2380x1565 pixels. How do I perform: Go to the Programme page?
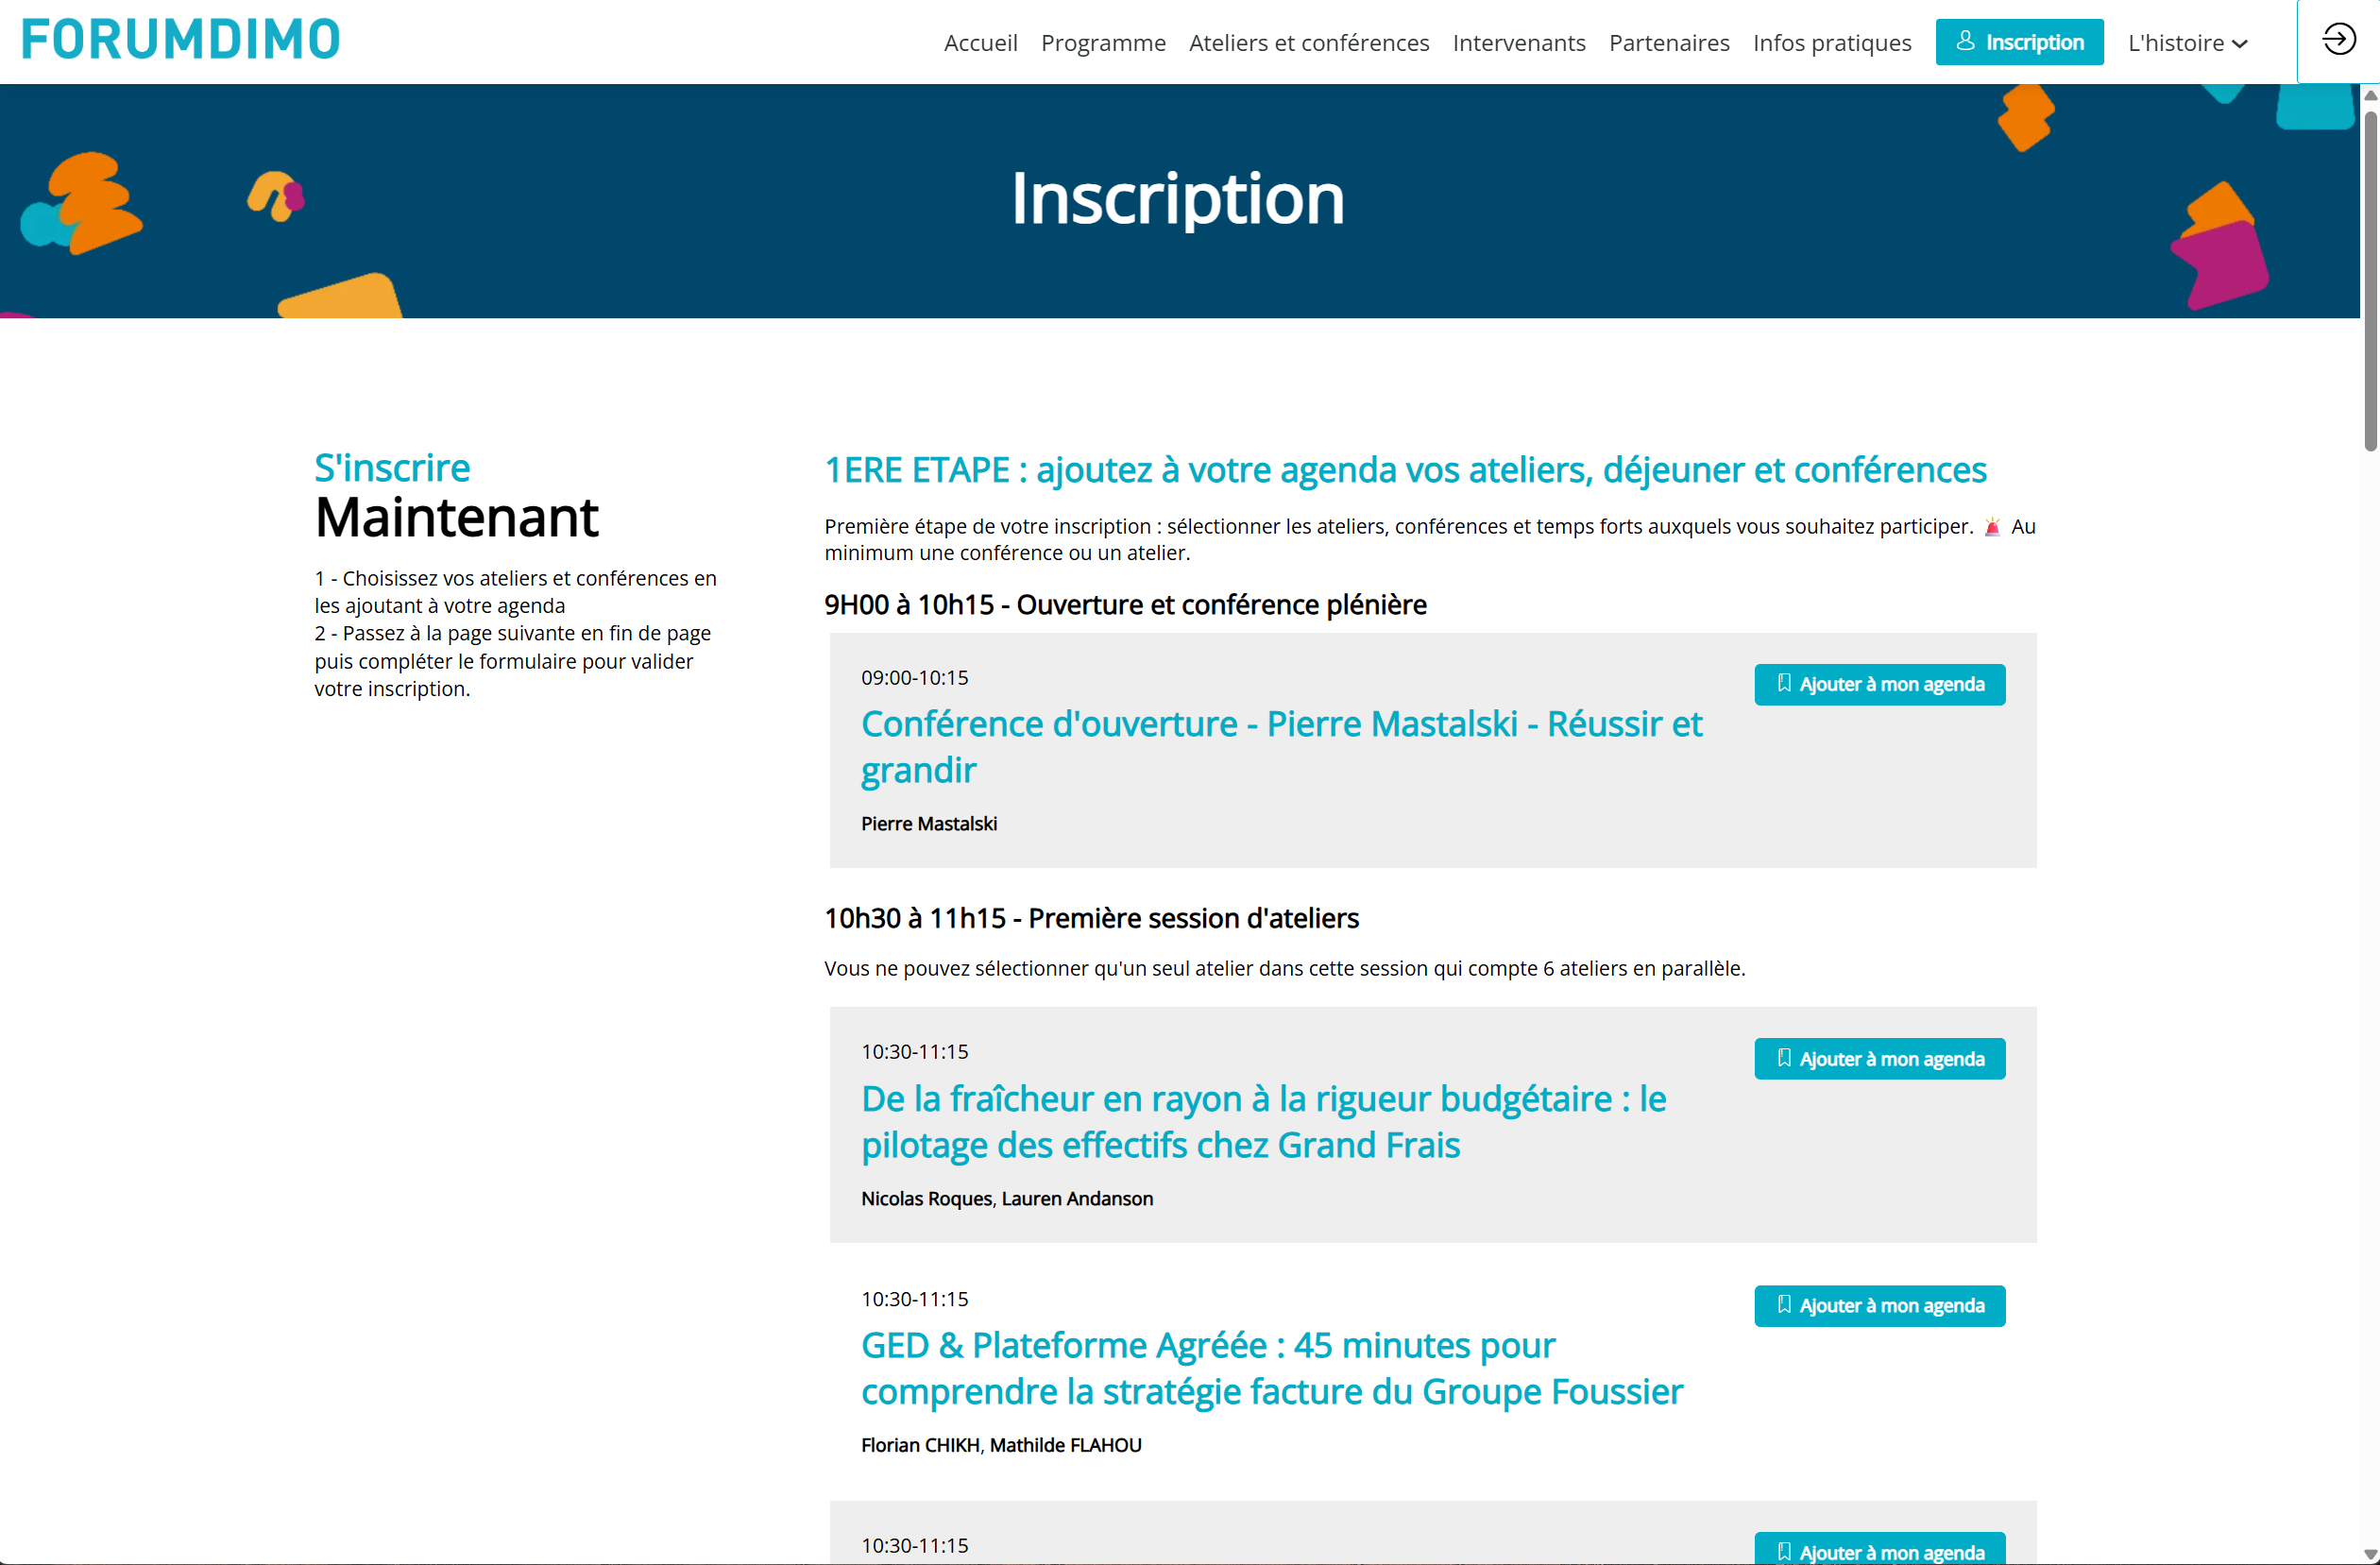(1103, 43)
